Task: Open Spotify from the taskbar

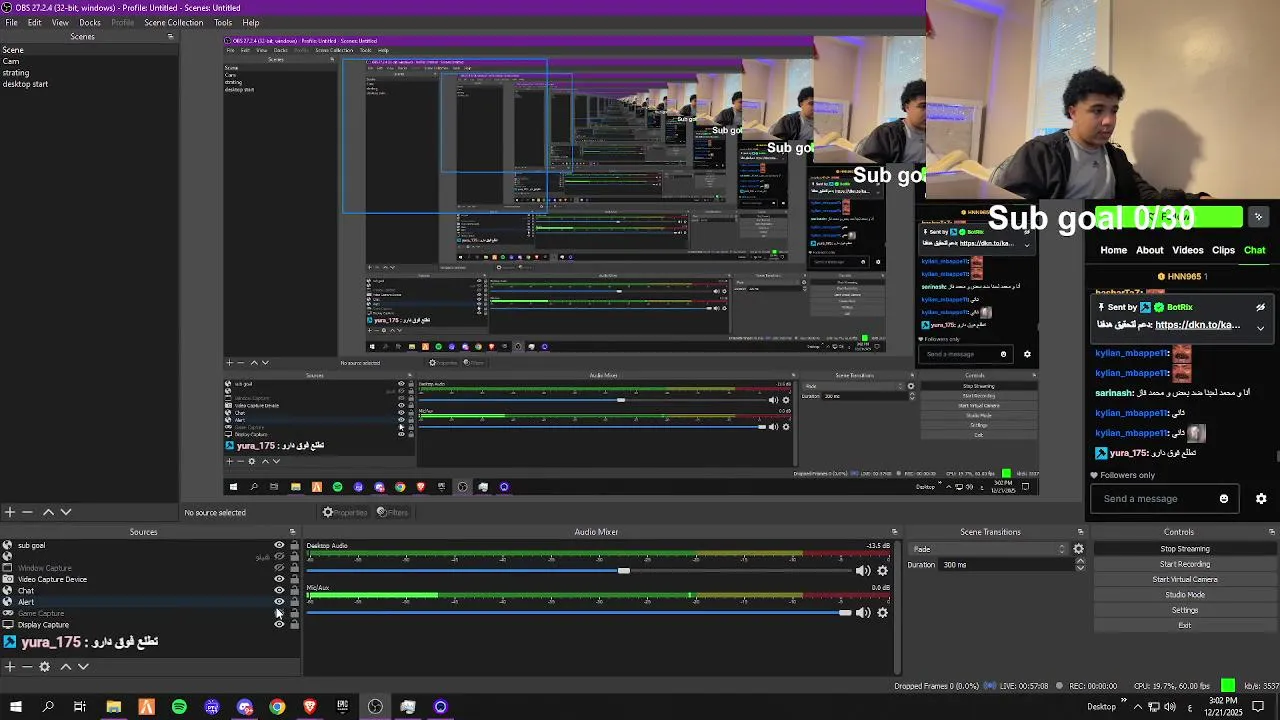Action: click(179, 707)
